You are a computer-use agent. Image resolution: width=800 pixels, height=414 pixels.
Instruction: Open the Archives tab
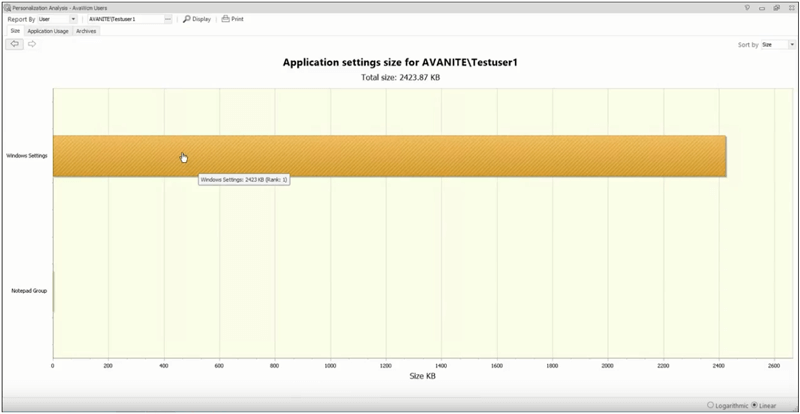[x=86, y=31]
